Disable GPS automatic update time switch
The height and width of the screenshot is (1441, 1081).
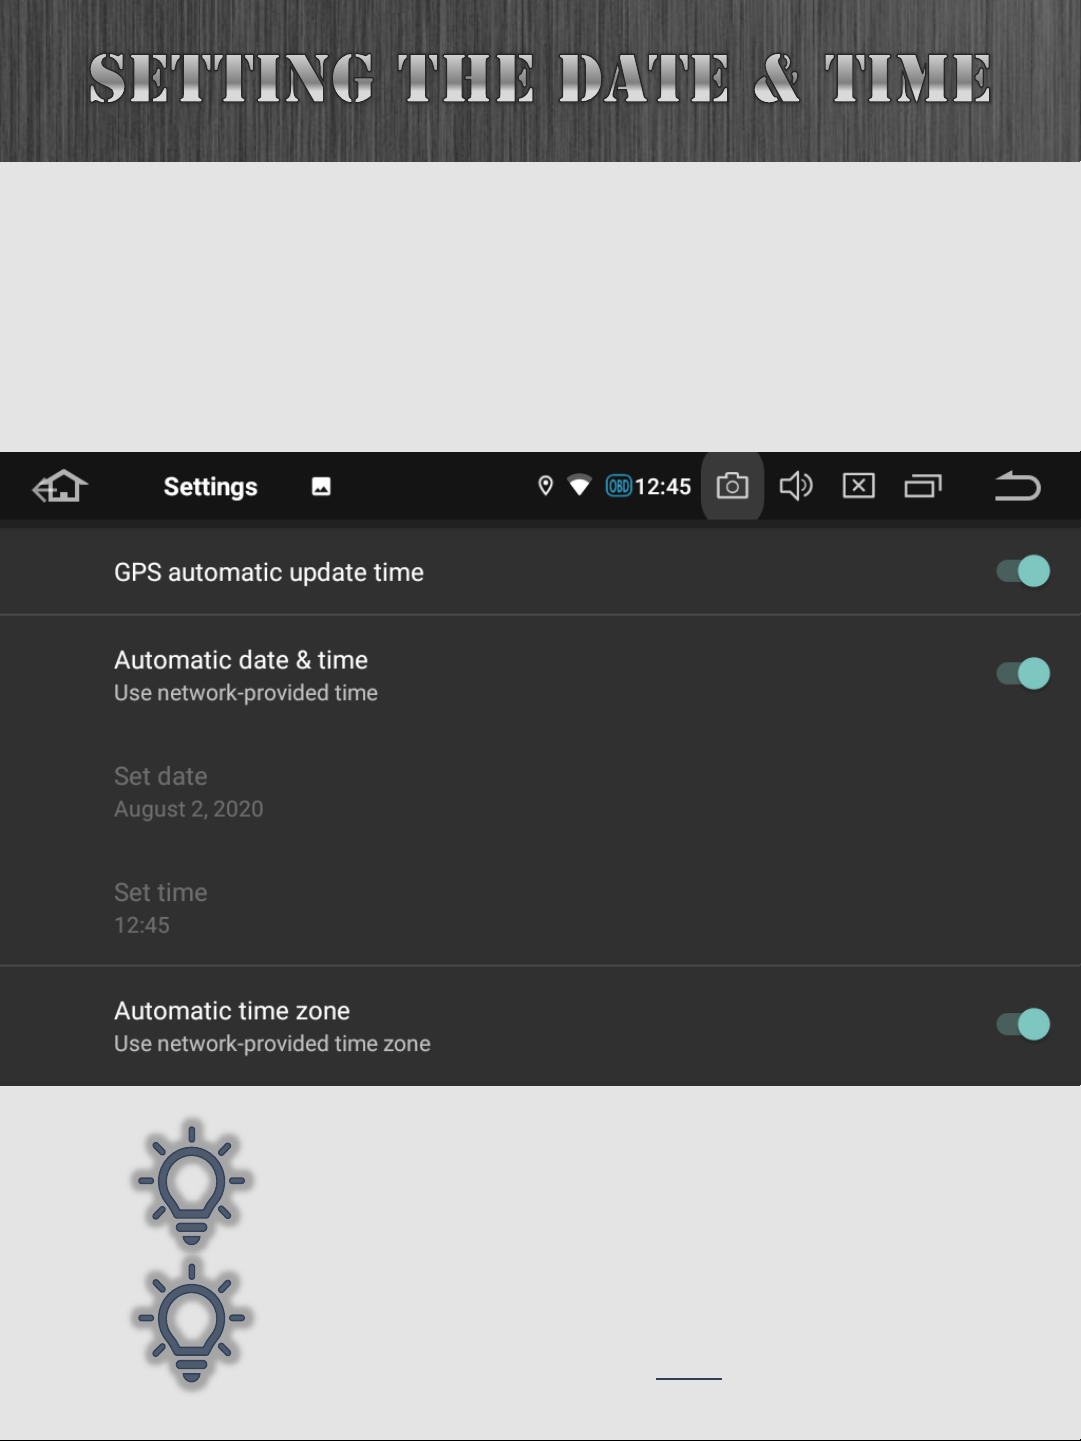1023,571
